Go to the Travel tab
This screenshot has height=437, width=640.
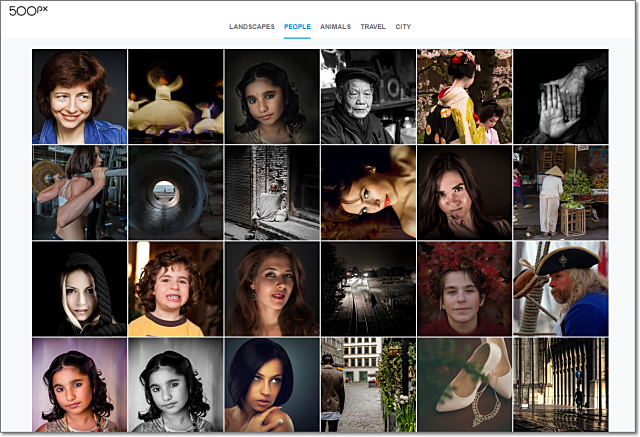coord(373,27)
